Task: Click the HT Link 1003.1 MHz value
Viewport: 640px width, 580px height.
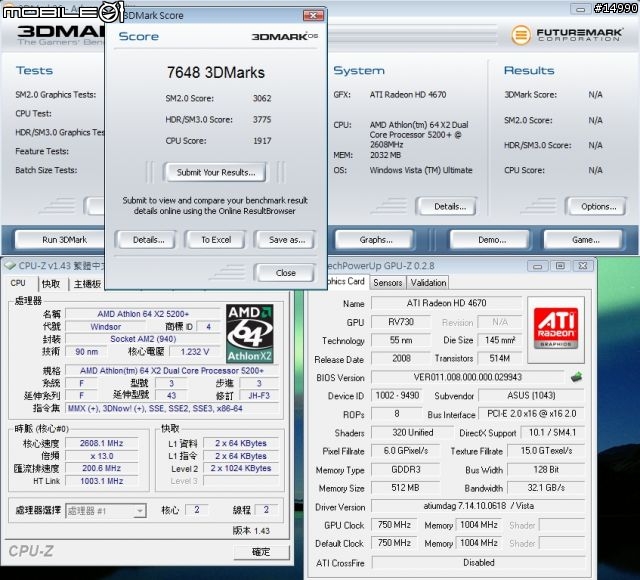Action: (x=101, y=481)
